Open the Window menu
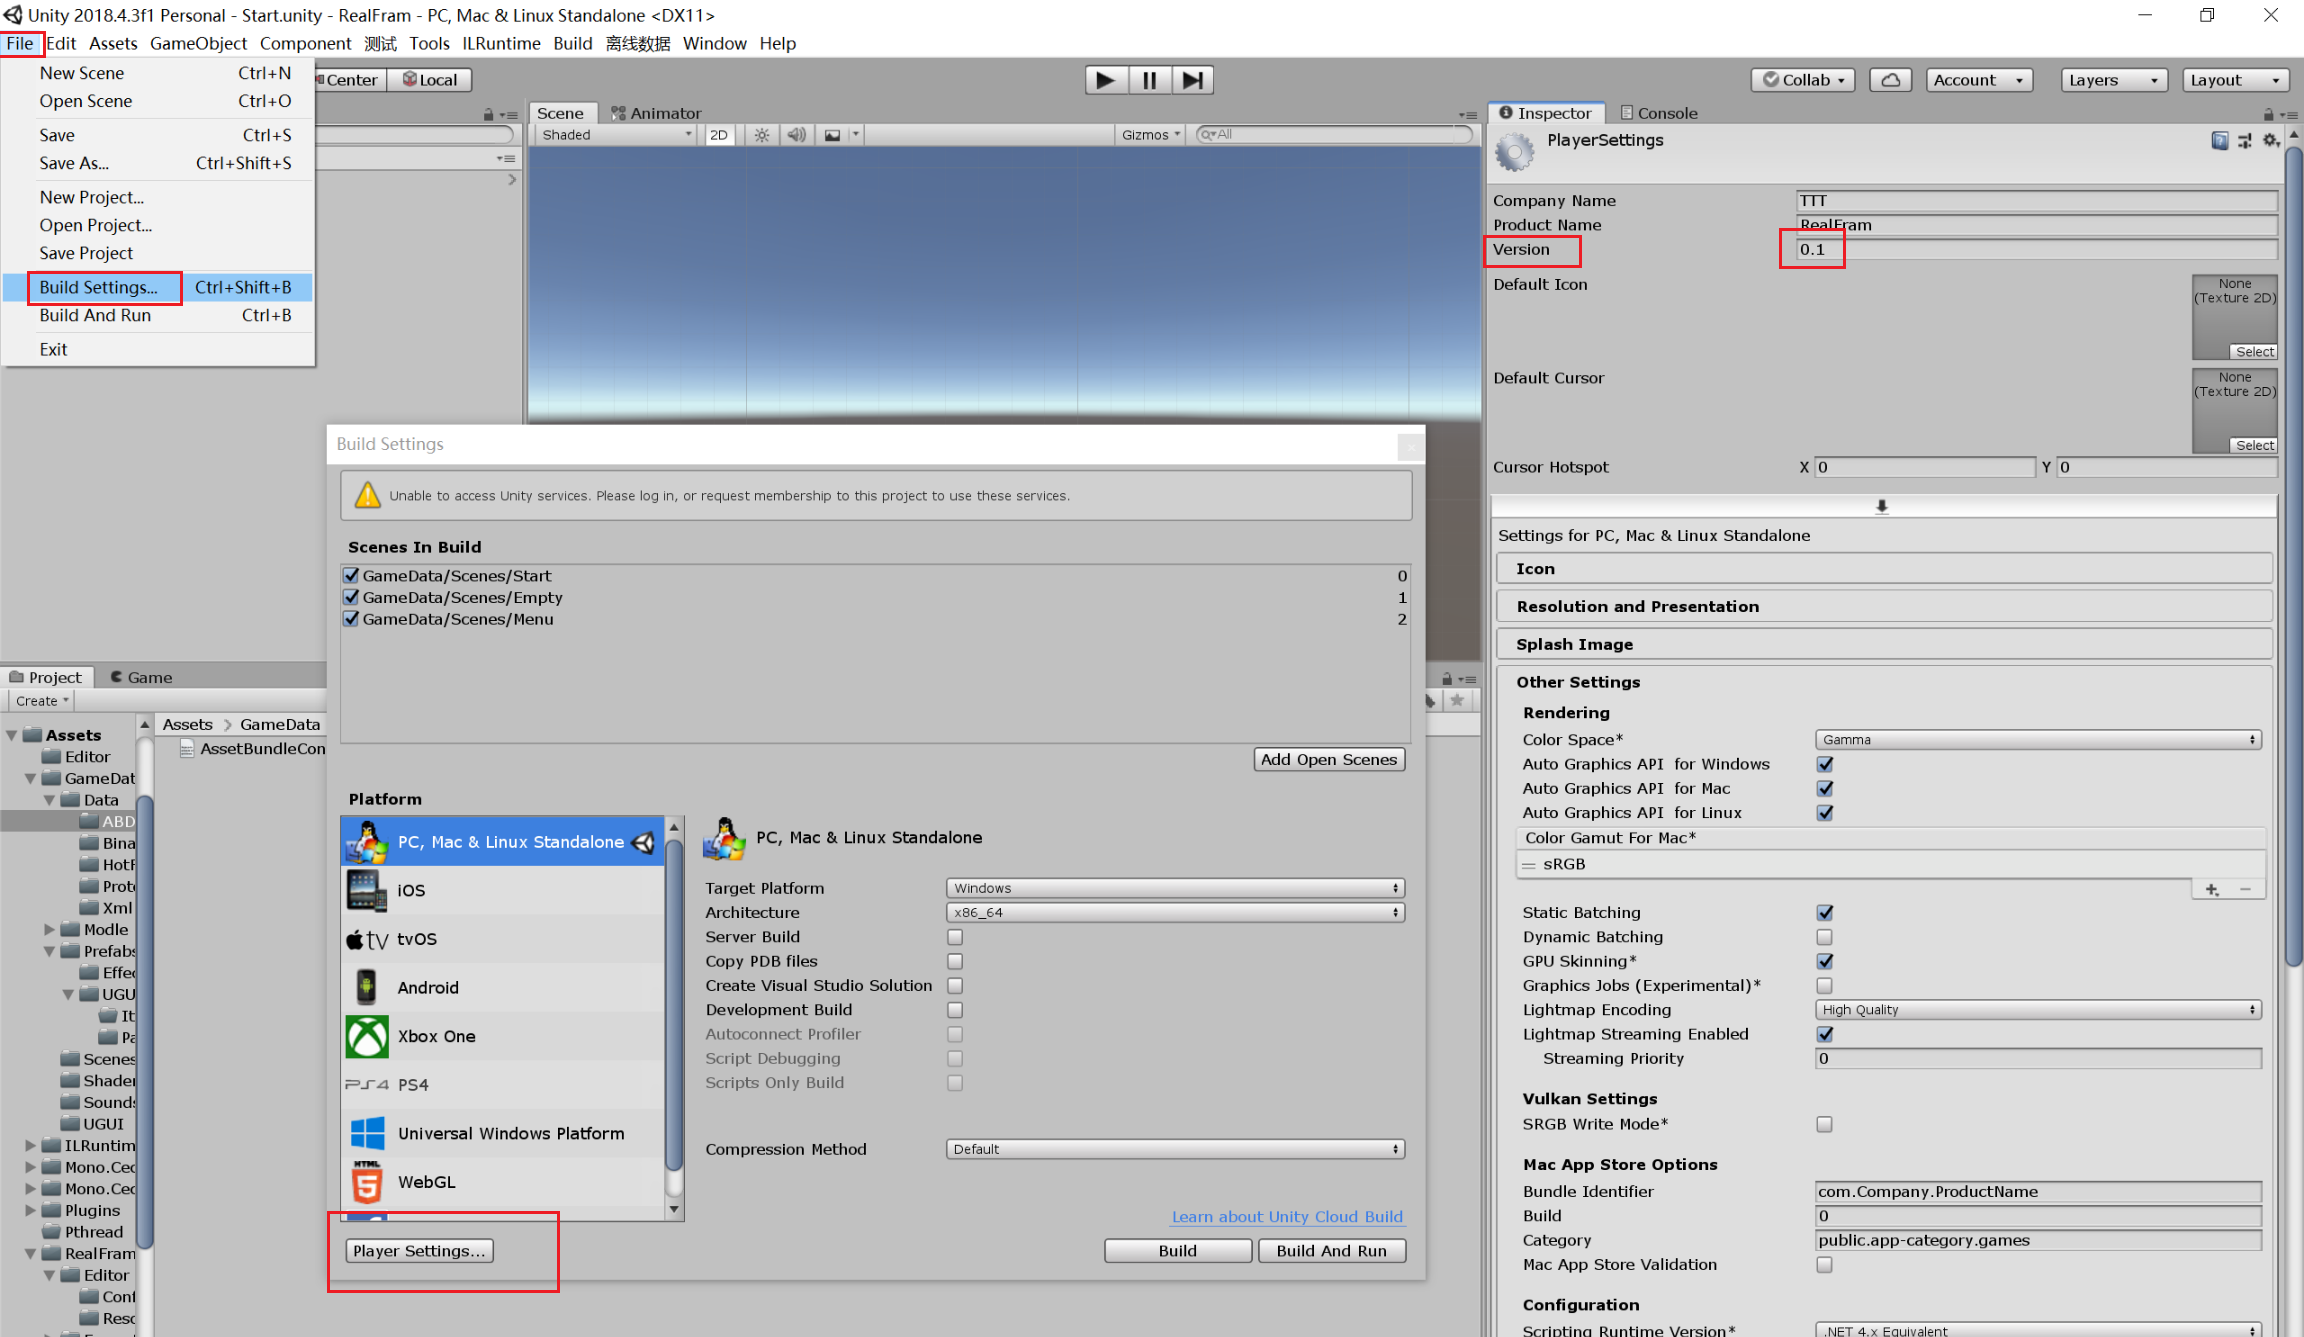Viewport: 2304px width, 1337px height. [714, 43]
